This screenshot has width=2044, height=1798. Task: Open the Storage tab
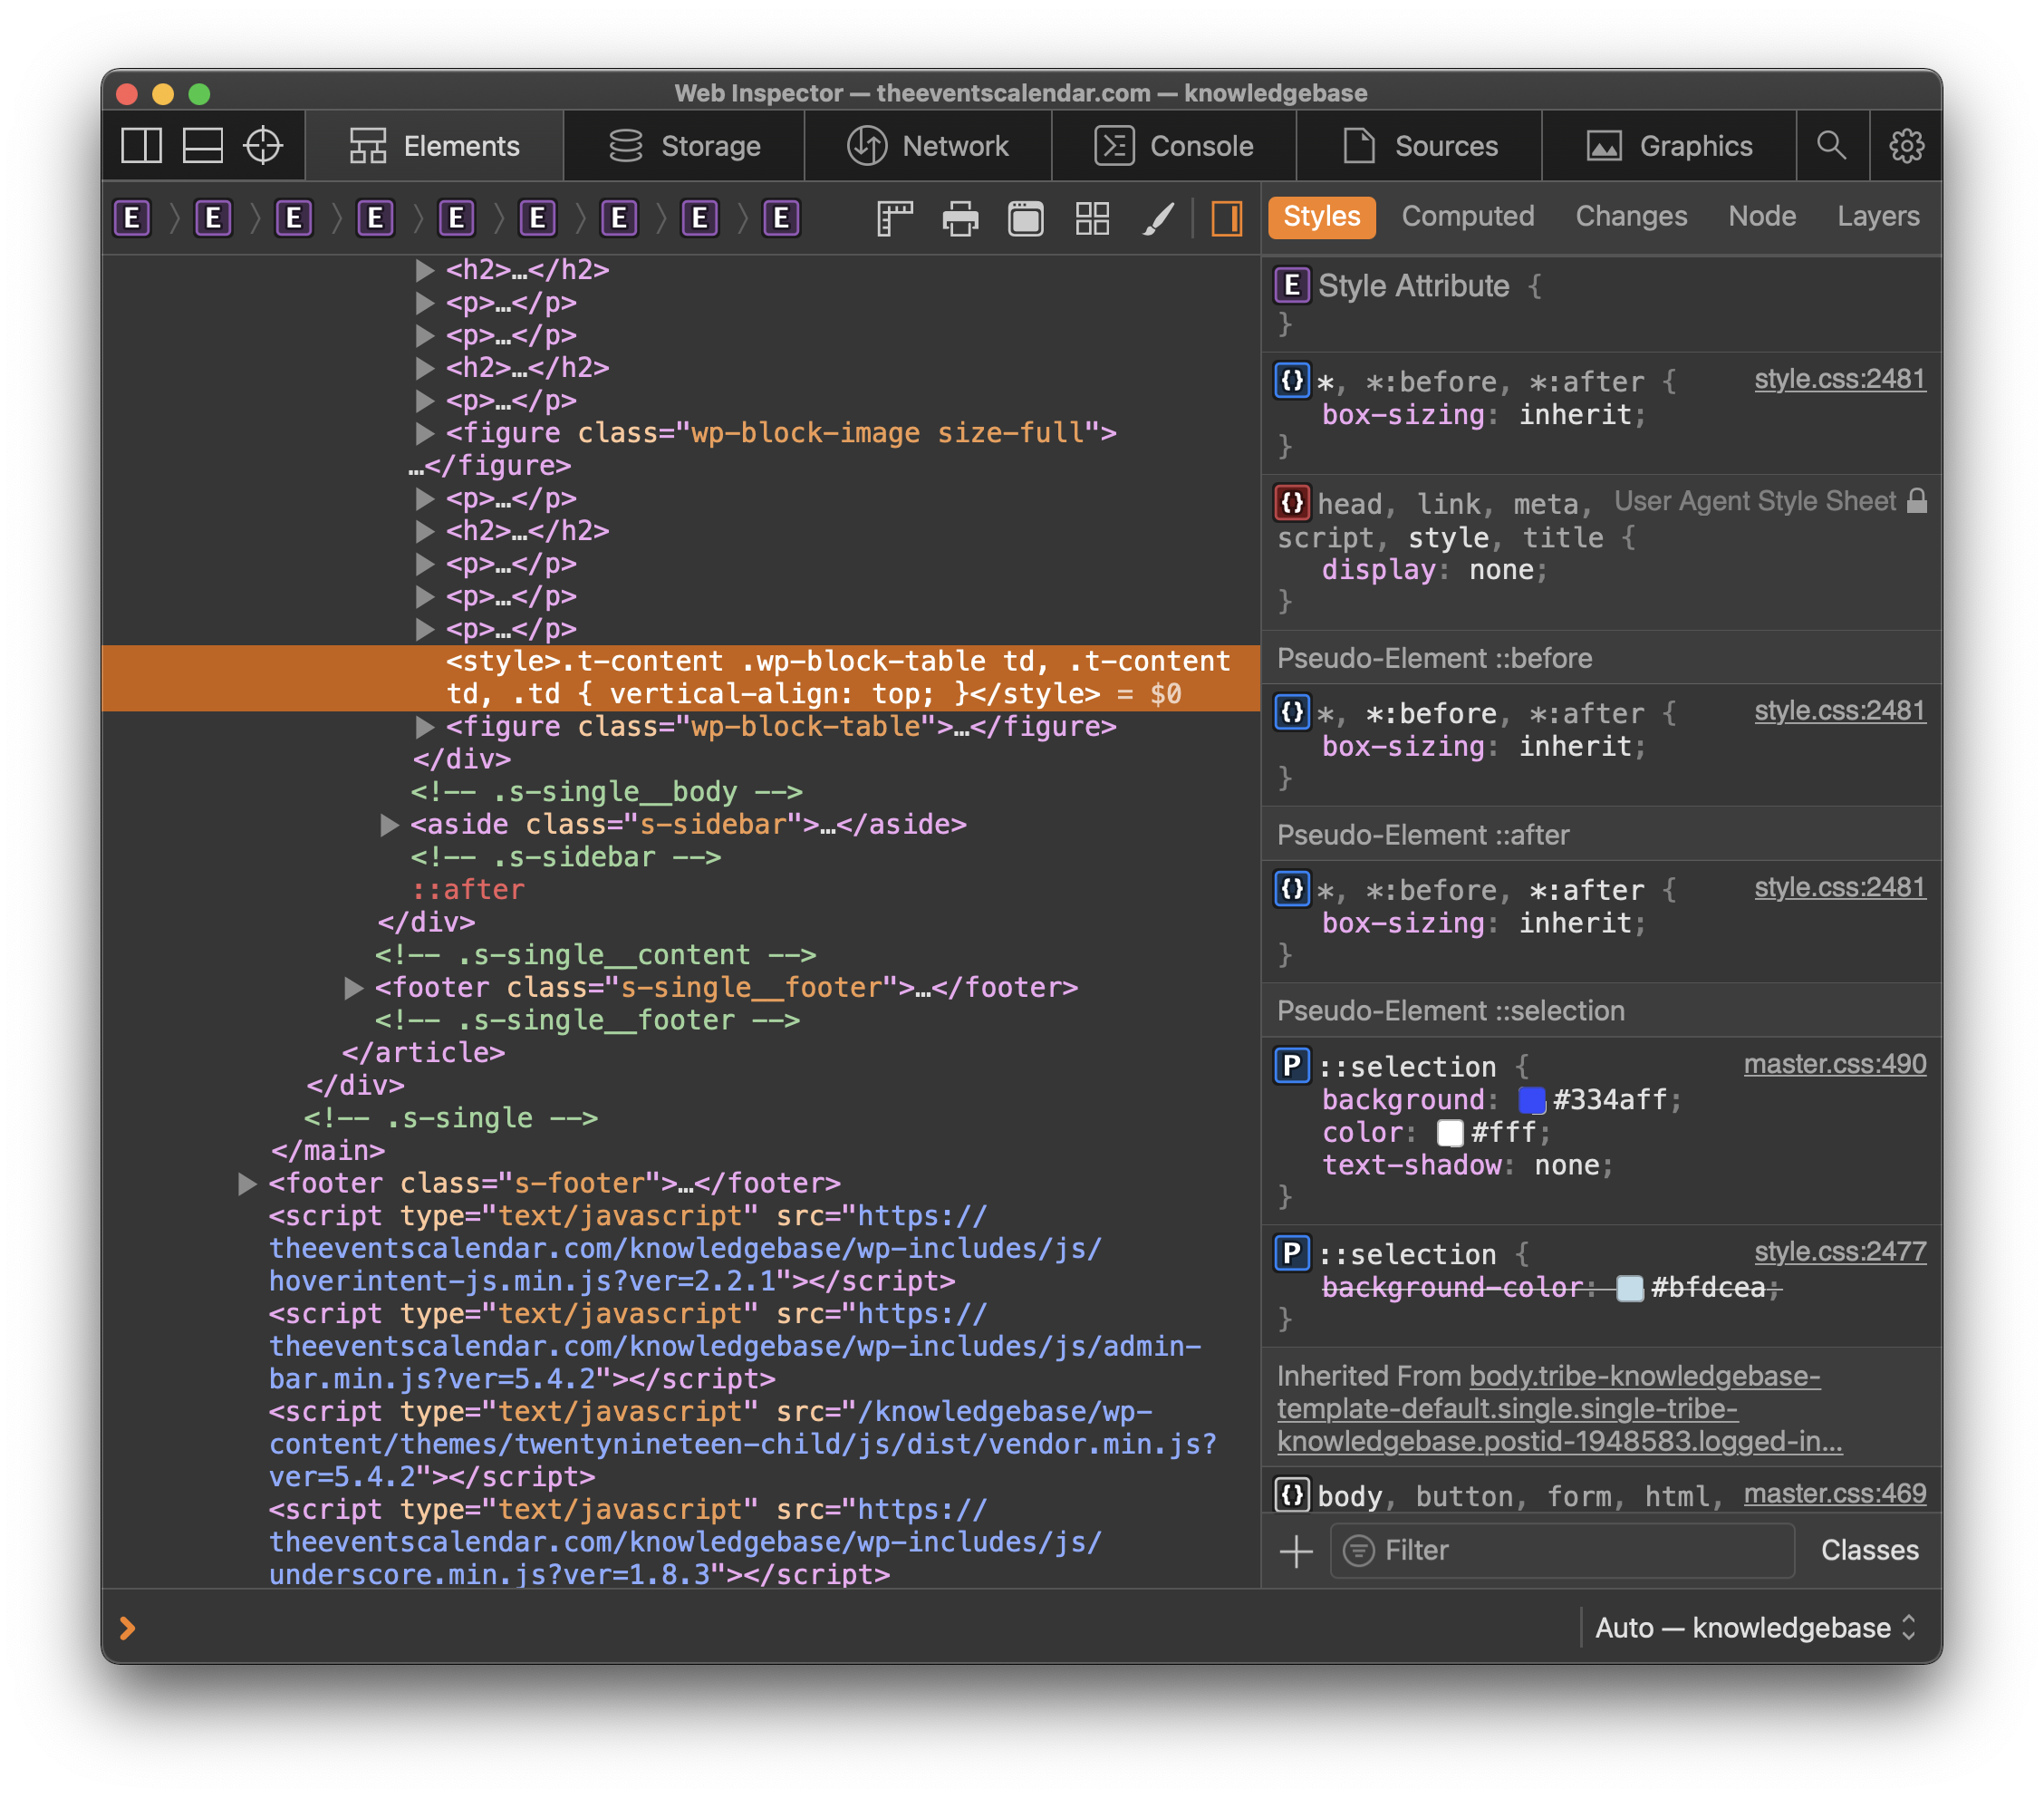[684, 146]
